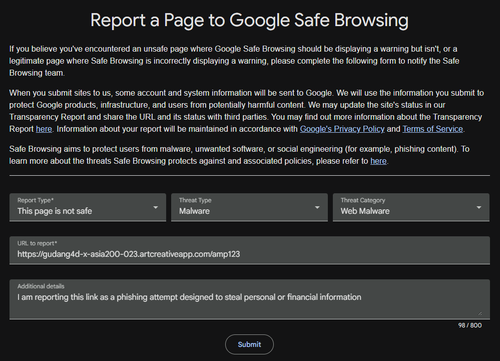
Task: Open the Report Type dropdown
Action: (88, 207)
